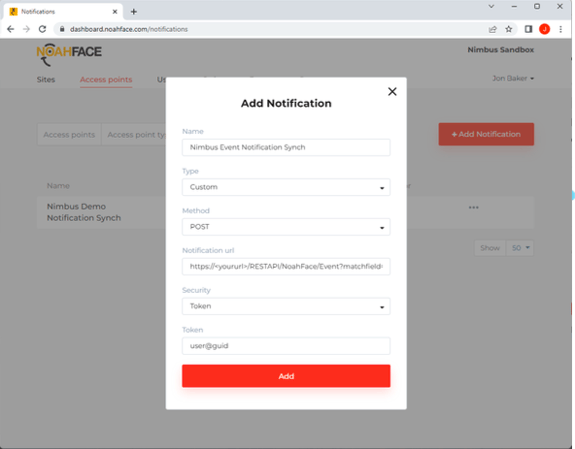
Task: Reload the current page
Action: (43, 29)
